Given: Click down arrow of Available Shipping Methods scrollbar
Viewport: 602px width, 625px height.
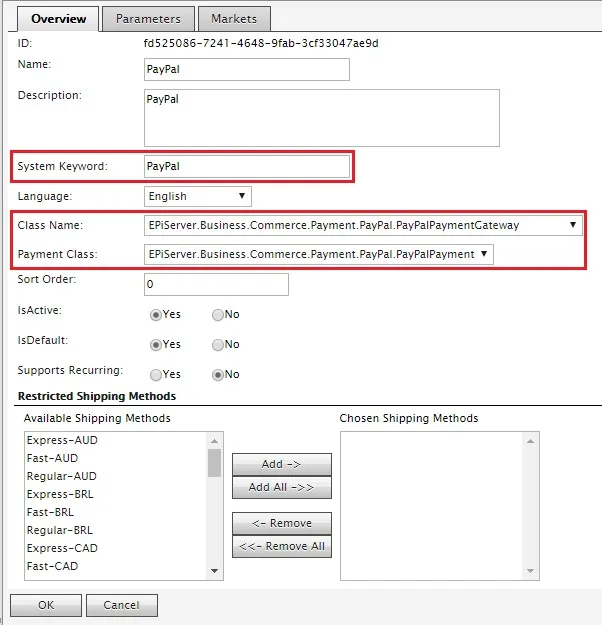Looking at the screenshot, I should point(214,571).
